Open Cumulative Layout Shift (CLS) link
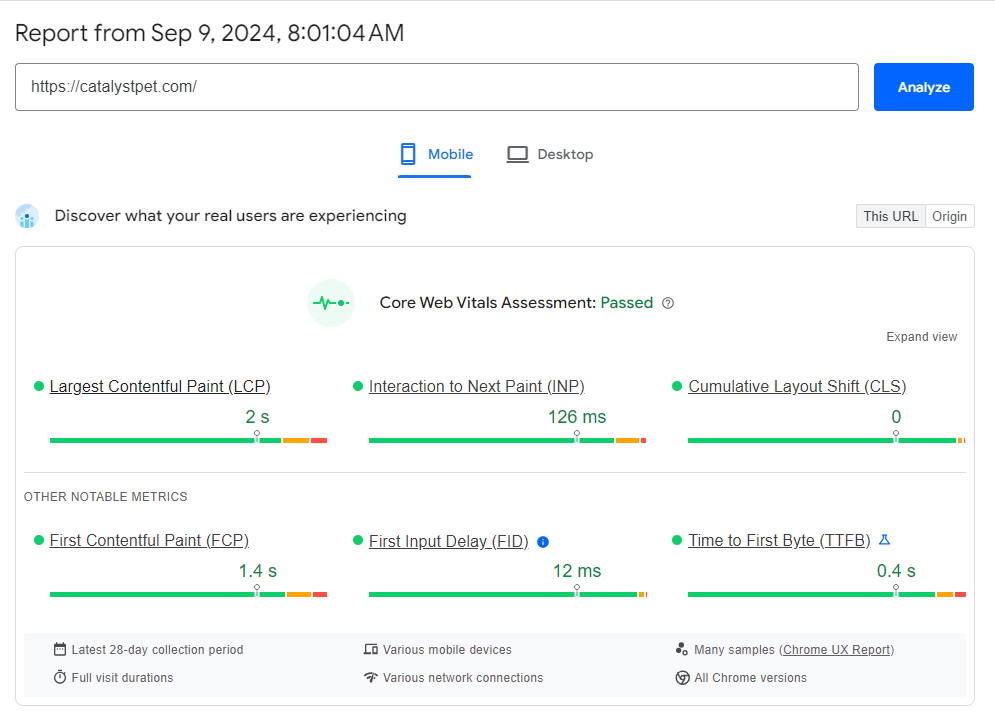995x718 pixels. point(797,386)
